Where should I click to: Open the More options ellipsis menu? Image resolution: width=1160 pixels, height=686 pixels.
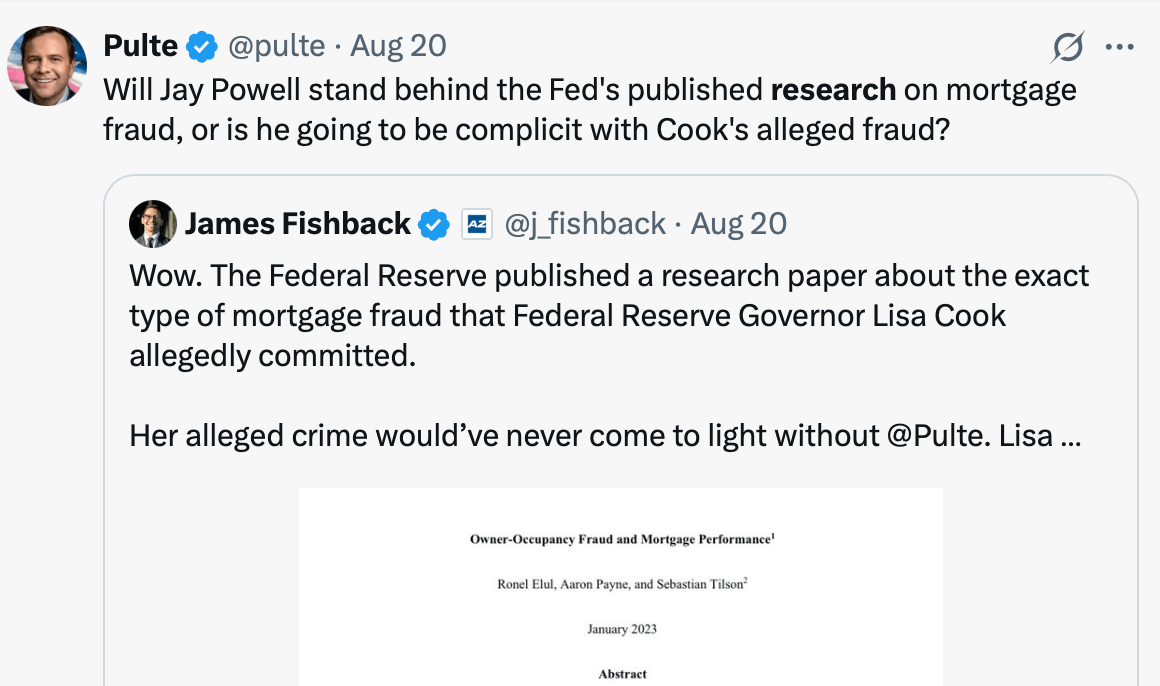tap(1120, 47)
